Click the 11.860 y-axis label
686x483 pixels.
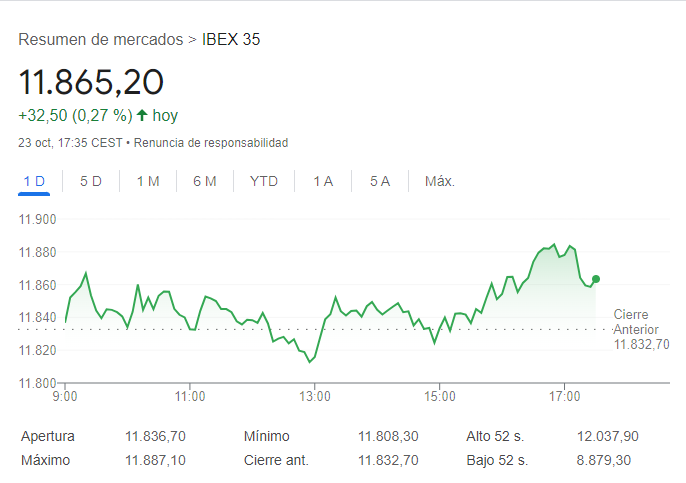[37, 285]
